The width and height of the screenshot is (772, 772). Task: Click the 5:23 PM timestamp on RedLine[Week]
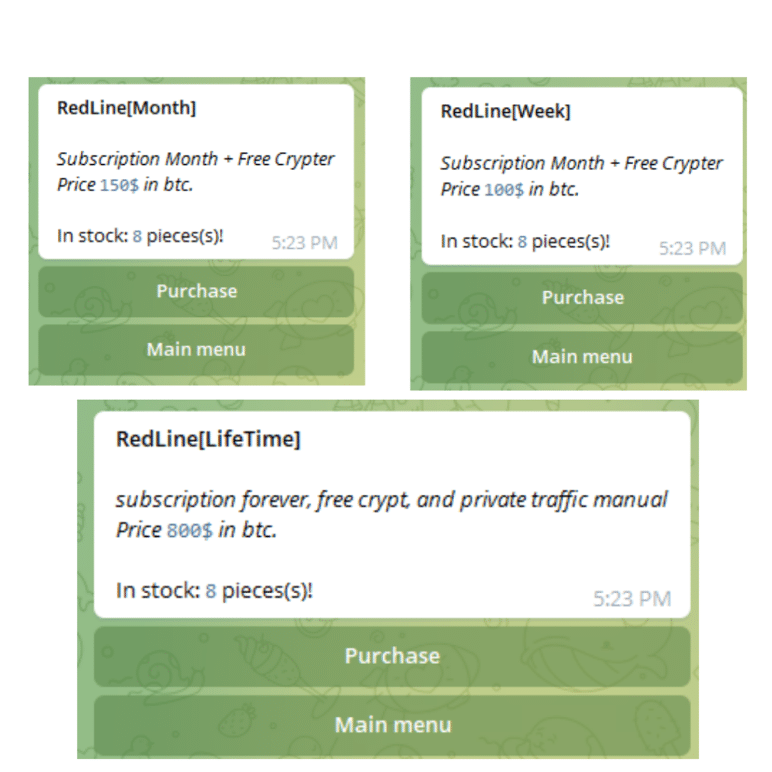click(692, 248)
